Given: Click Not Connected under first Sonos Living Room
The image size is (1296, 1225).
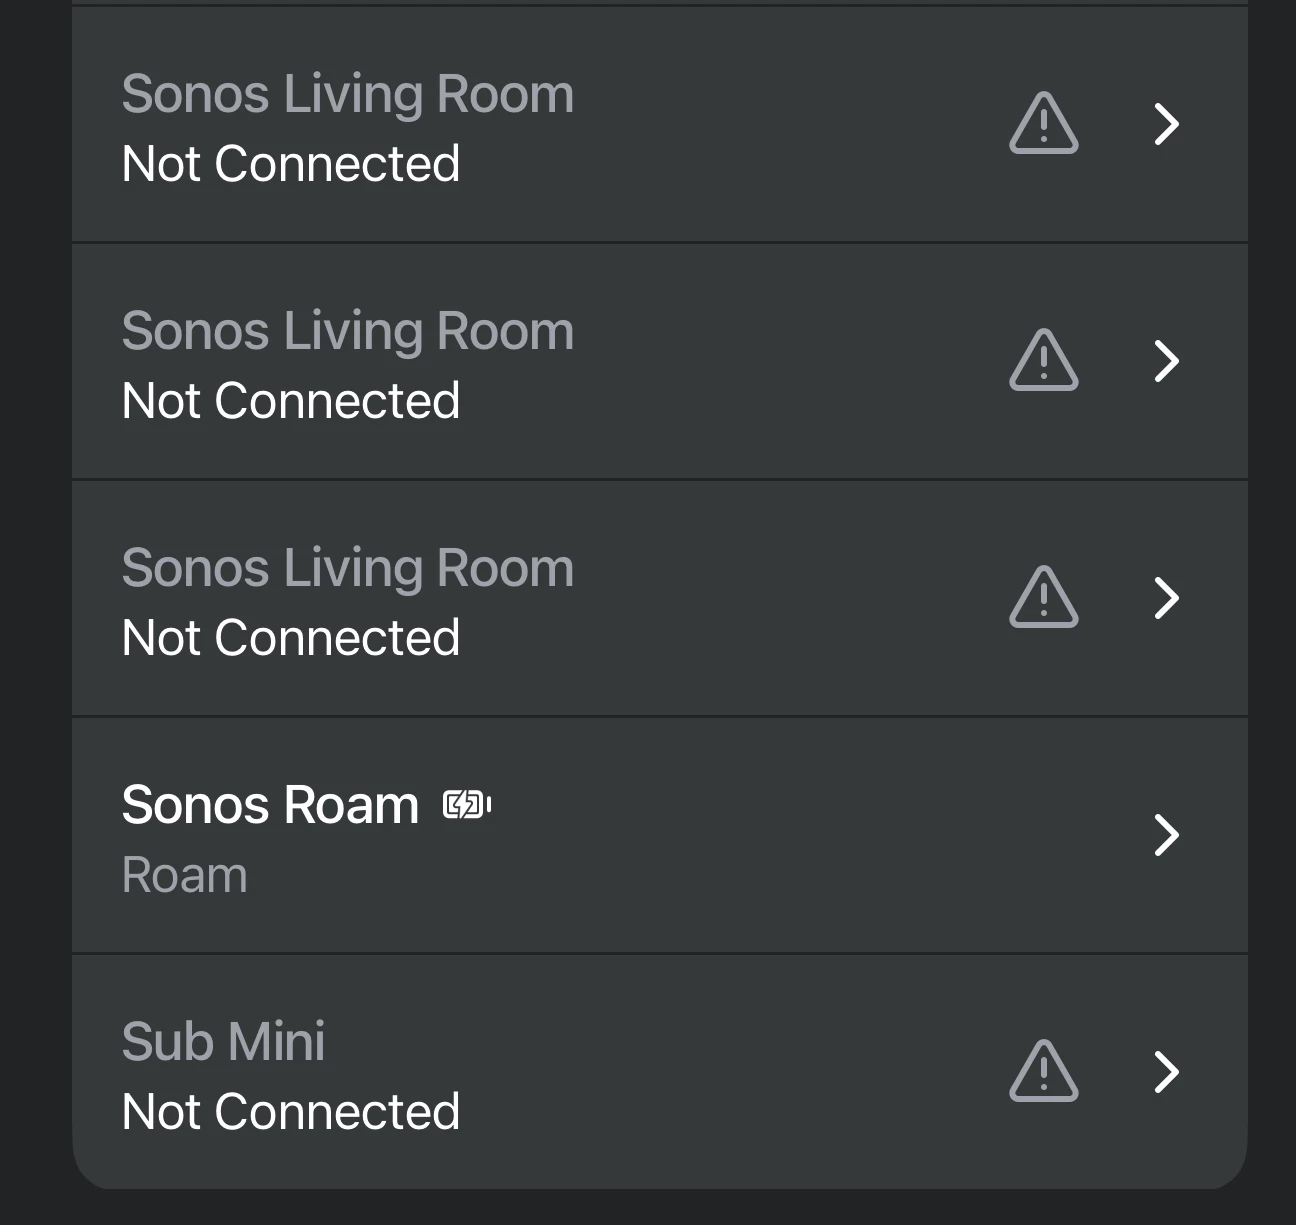Looking at the screenshot, I should tap(291, 164).
